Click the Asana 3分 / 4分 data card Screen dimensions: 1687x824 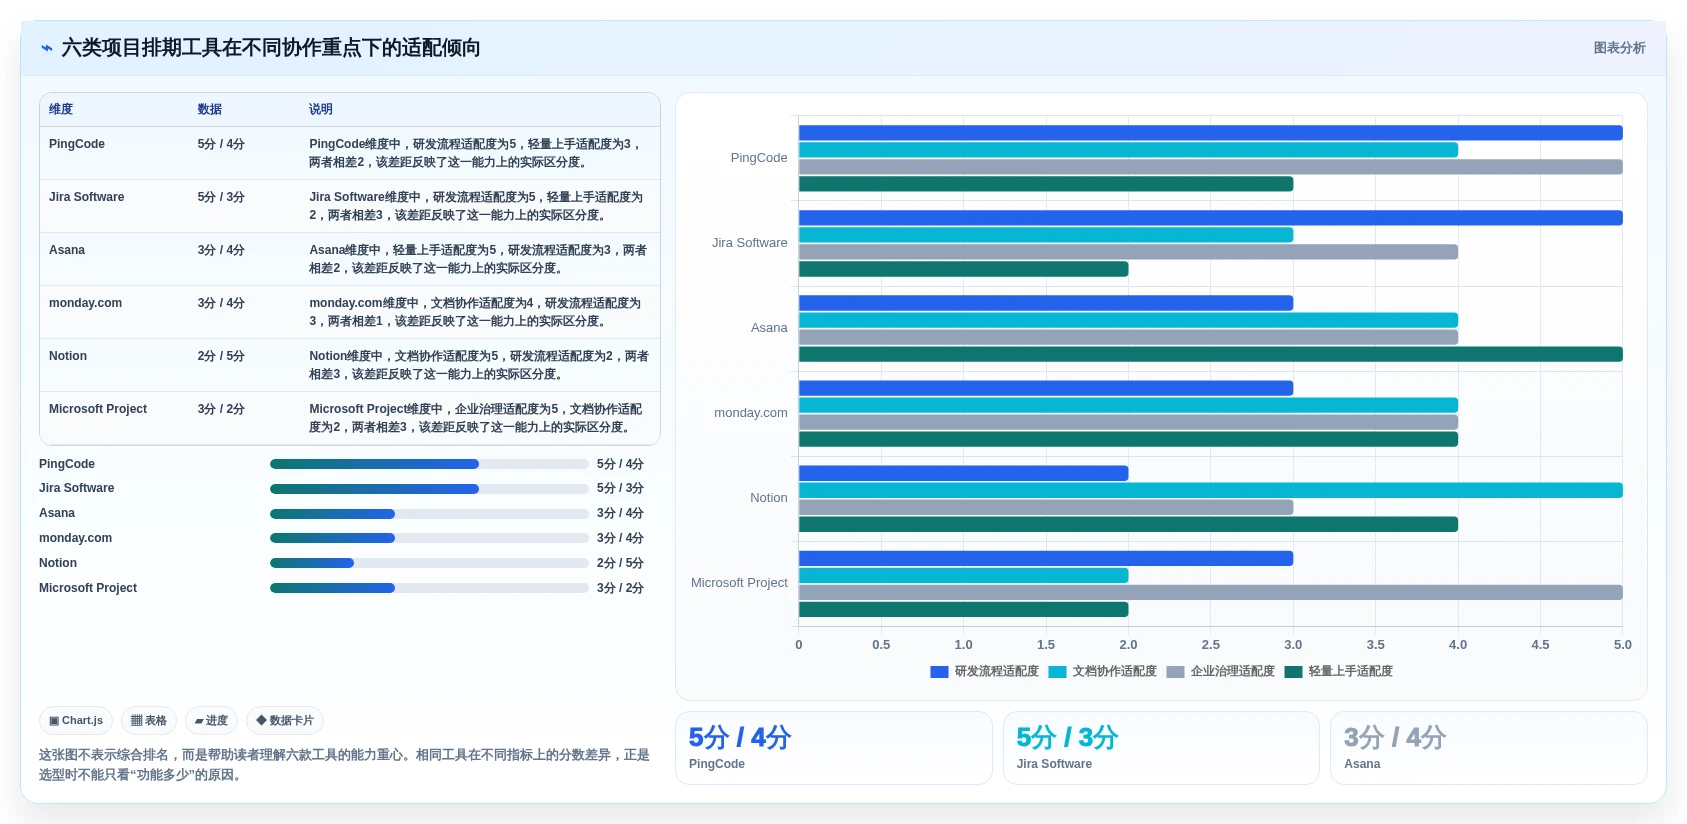[1489, 748]
